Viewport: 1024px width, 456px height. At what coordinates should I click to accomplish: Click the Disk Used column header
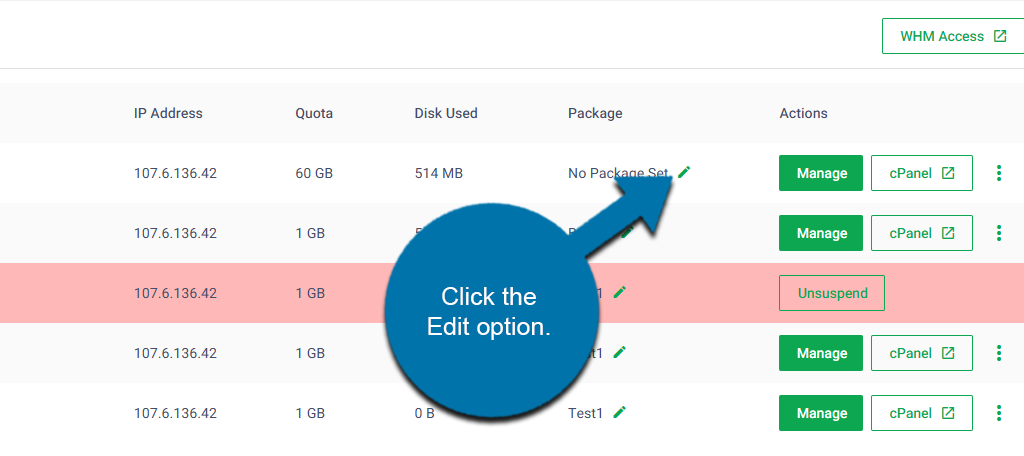[x=446, y=113]
